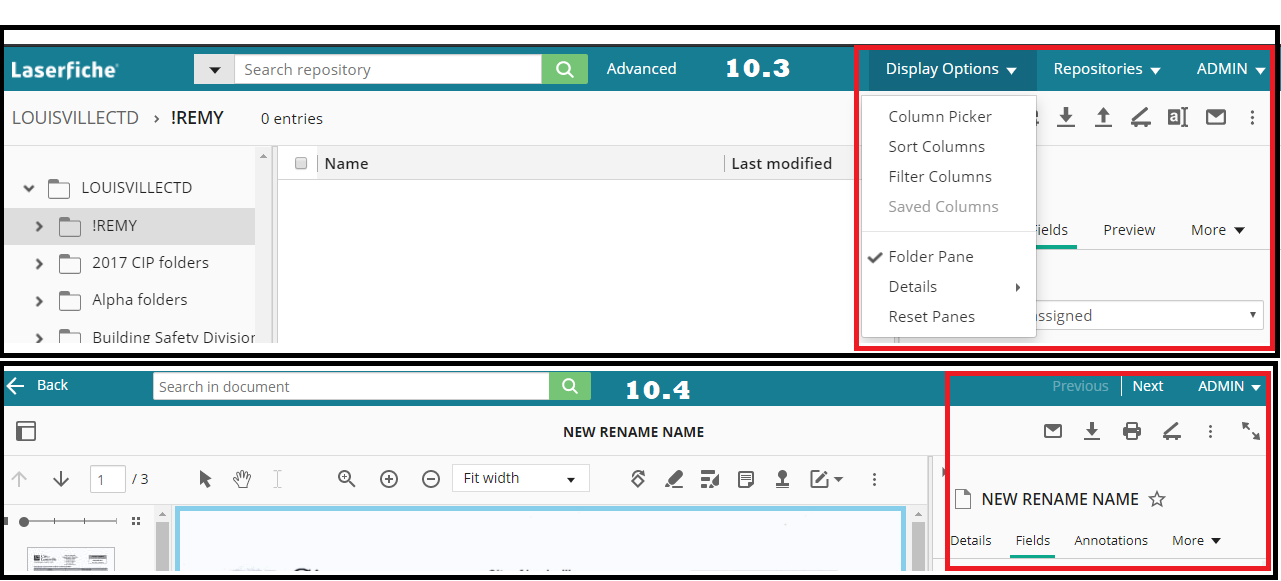Image resolution: width=1281 pixels, height=581 pixels.
Task: Open the three-dot overflow menu in repository toolbar
Action: (1252, 118)
